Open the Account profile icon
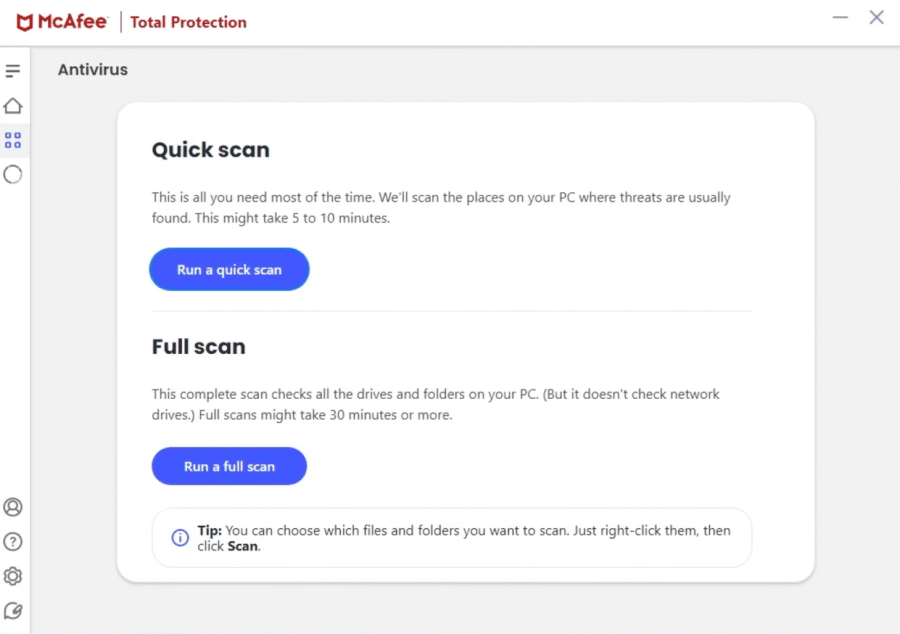 [13, 507]
